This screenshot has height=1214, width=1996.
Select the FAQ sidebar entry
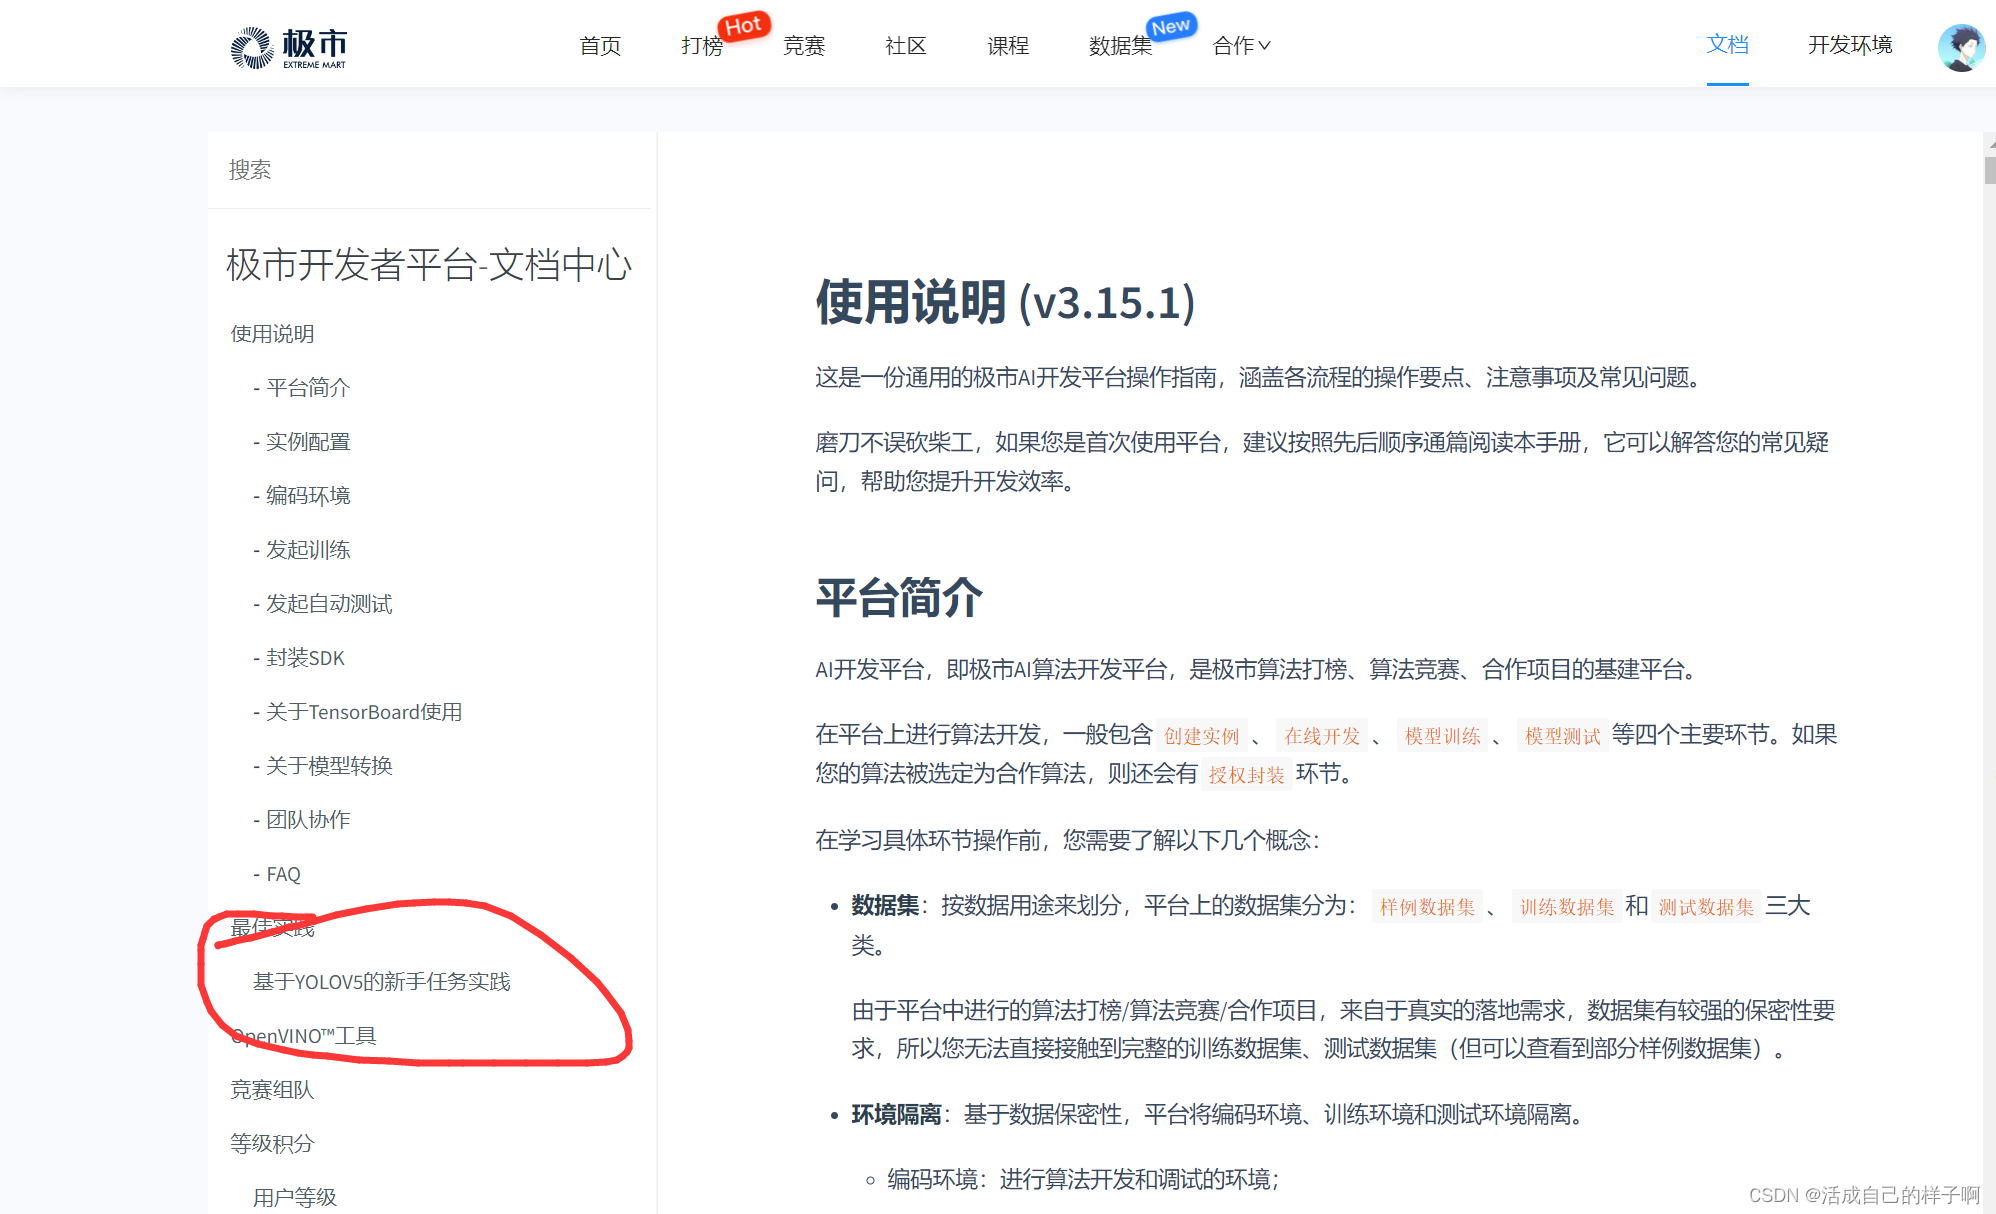pyautogui.click(x=283, y=874)
